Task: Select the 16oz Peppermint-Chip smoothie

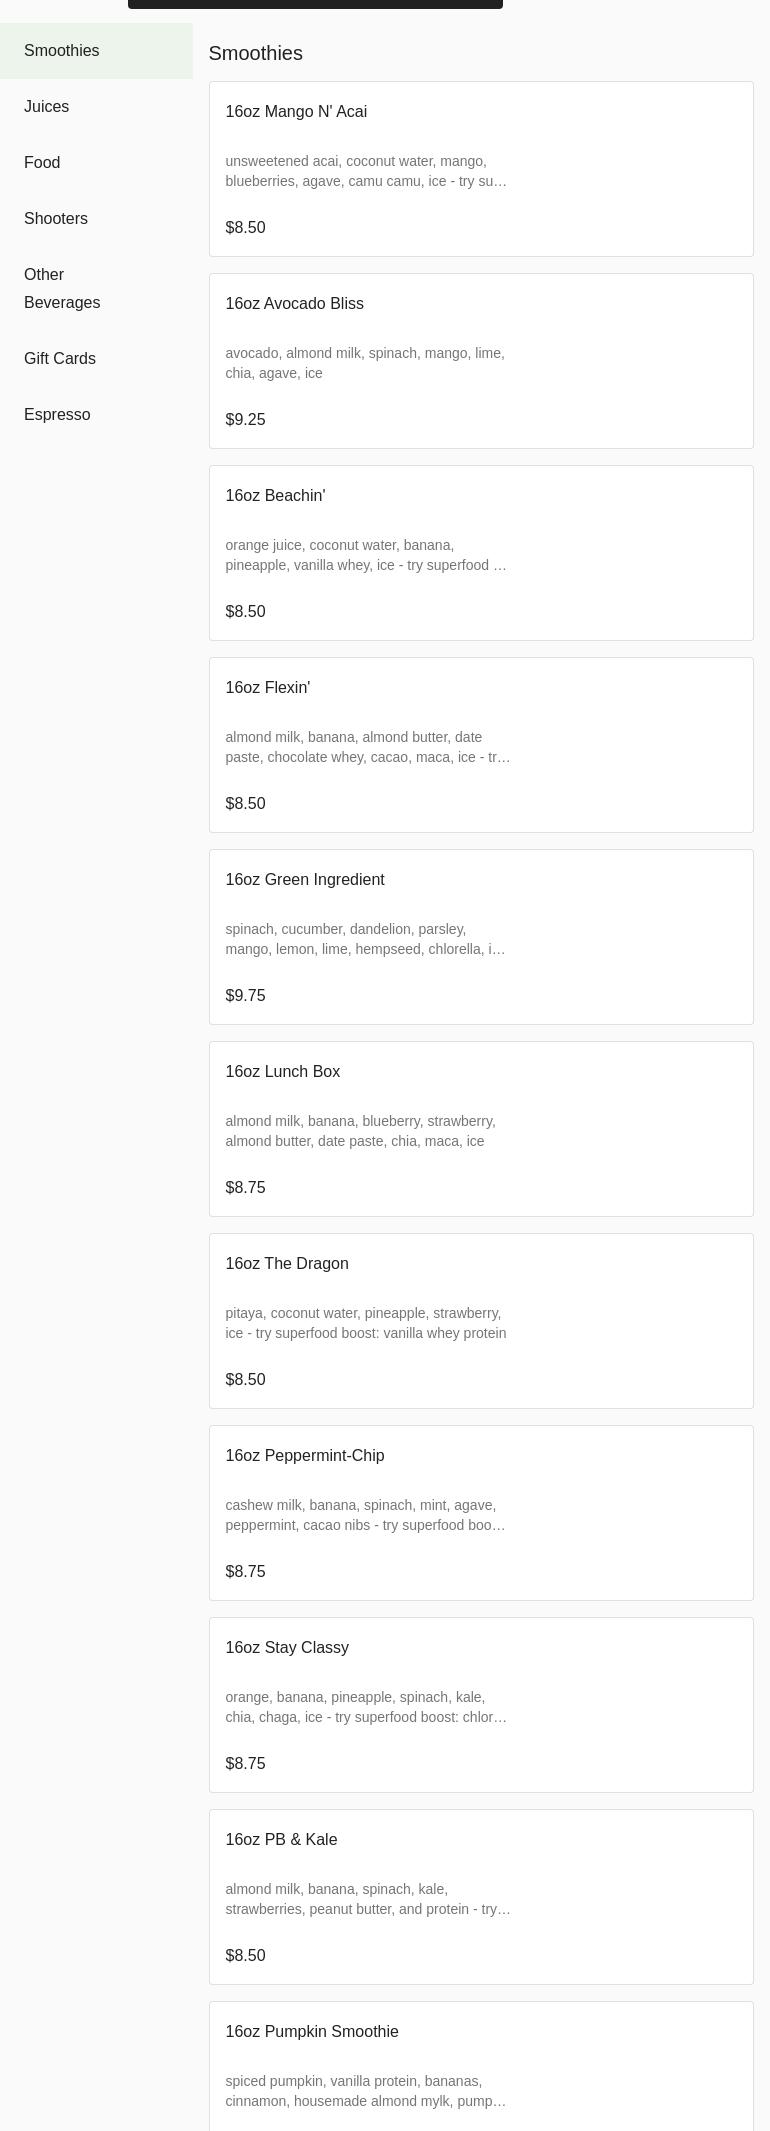Action: tap(480, 1513)
